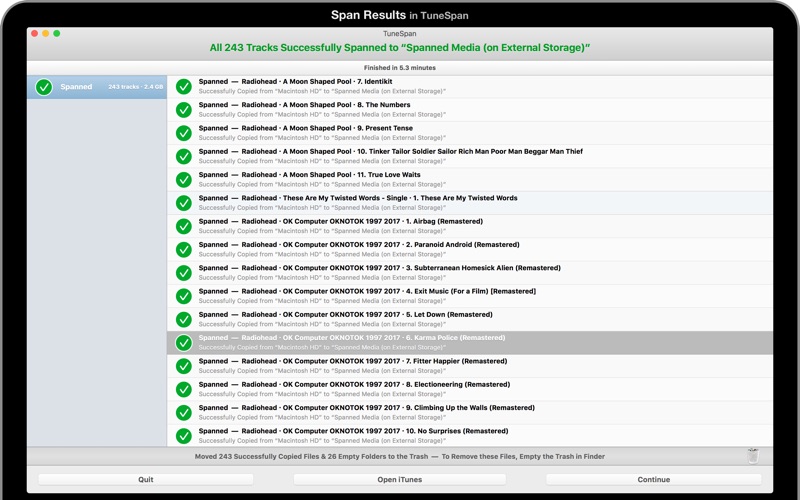Select the '1. Airbag (Remastered)' title
The image size is (800, 500).
pos(444,221)
